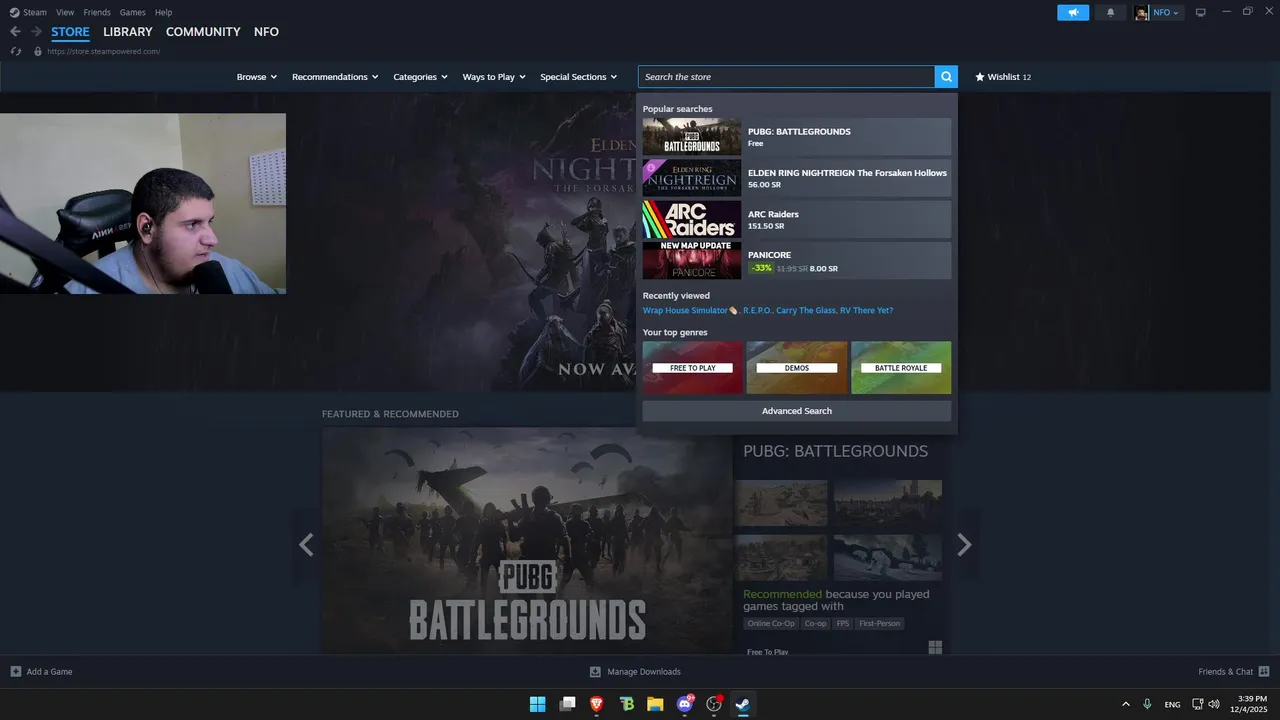Click the profile avatar picture
The height and width of the screenshot is (720, 1280).
[x=1141, y=13]
